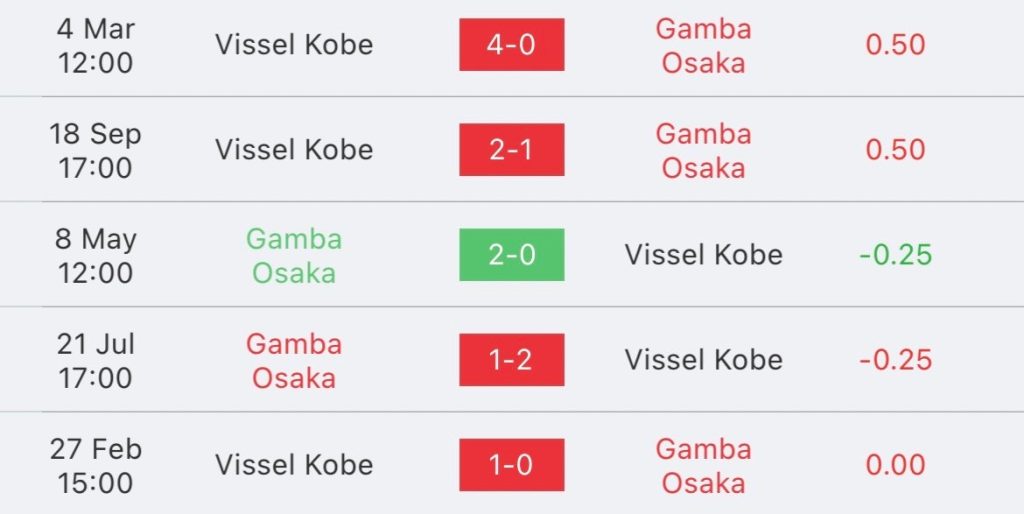The width and height of the screenshot is (1024, 514).
Task: Click Gamba Osaka in 4 Mar match
Action: tap(703, 46)
